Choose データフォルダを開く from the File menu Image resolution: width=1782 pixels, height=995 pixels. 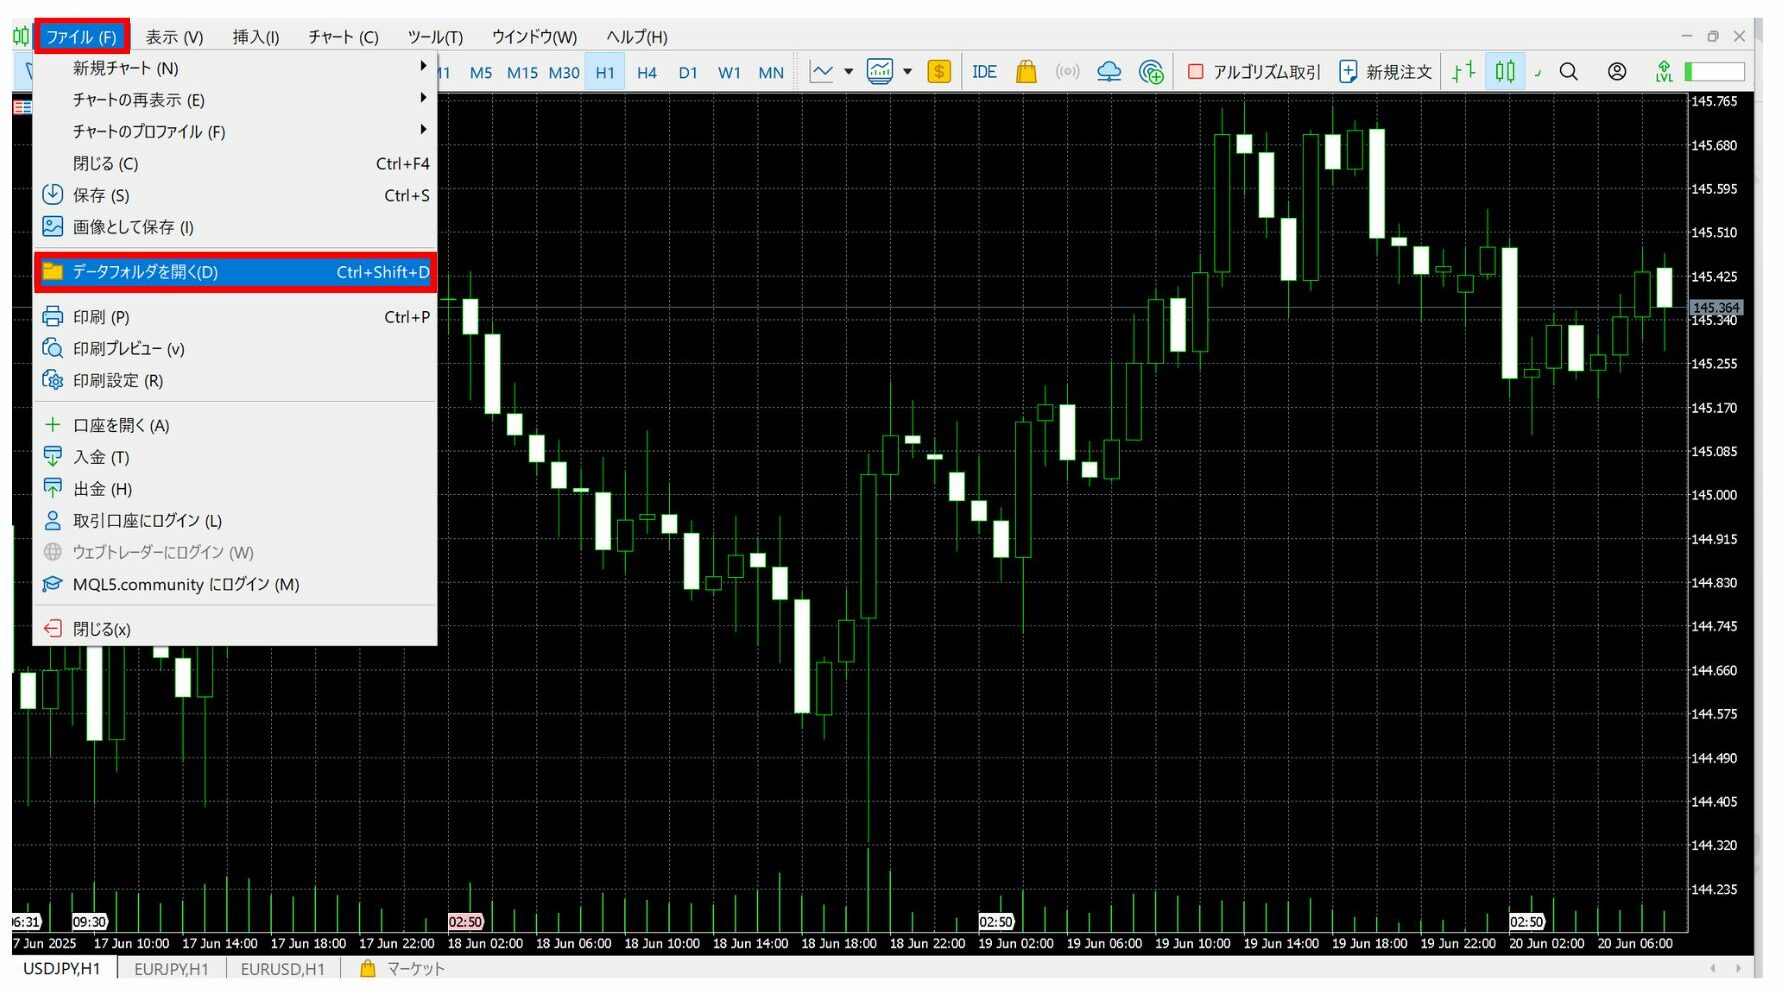236,272
